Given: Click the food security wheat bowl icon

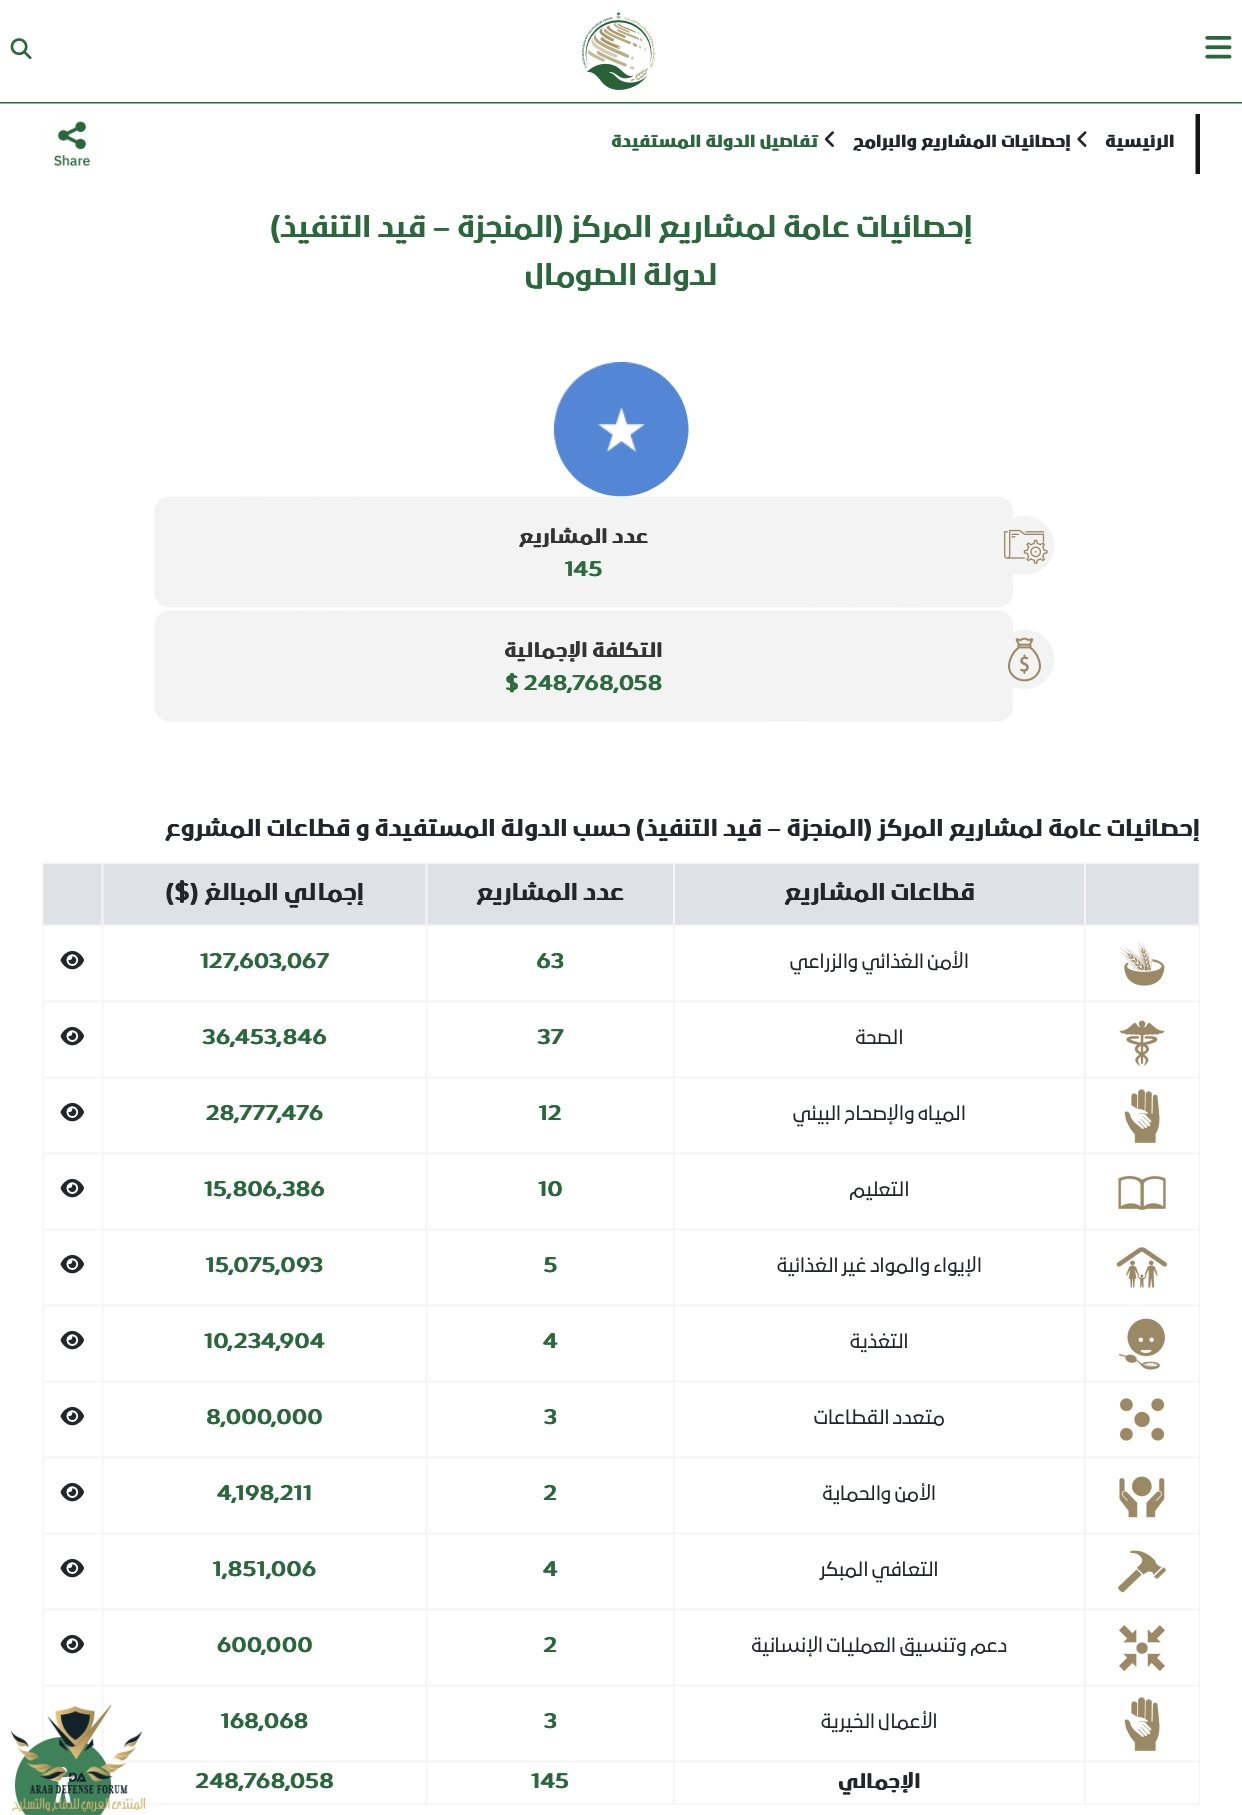Looking at the screenshot, I should click(1142, 964).
